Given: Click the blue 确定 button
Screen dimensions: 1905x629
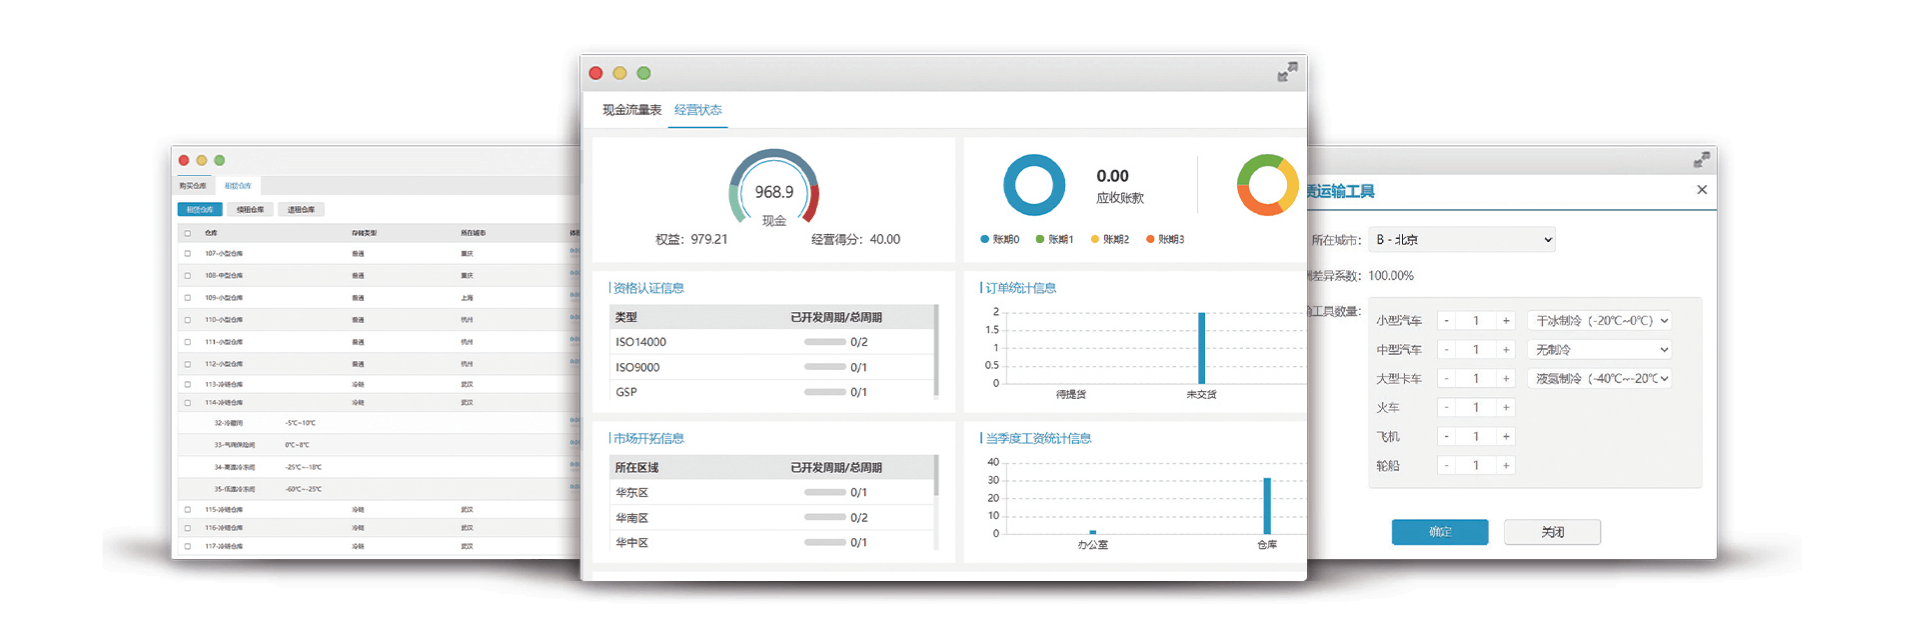Looking at the screenshot, I should tap(1439, 532).
